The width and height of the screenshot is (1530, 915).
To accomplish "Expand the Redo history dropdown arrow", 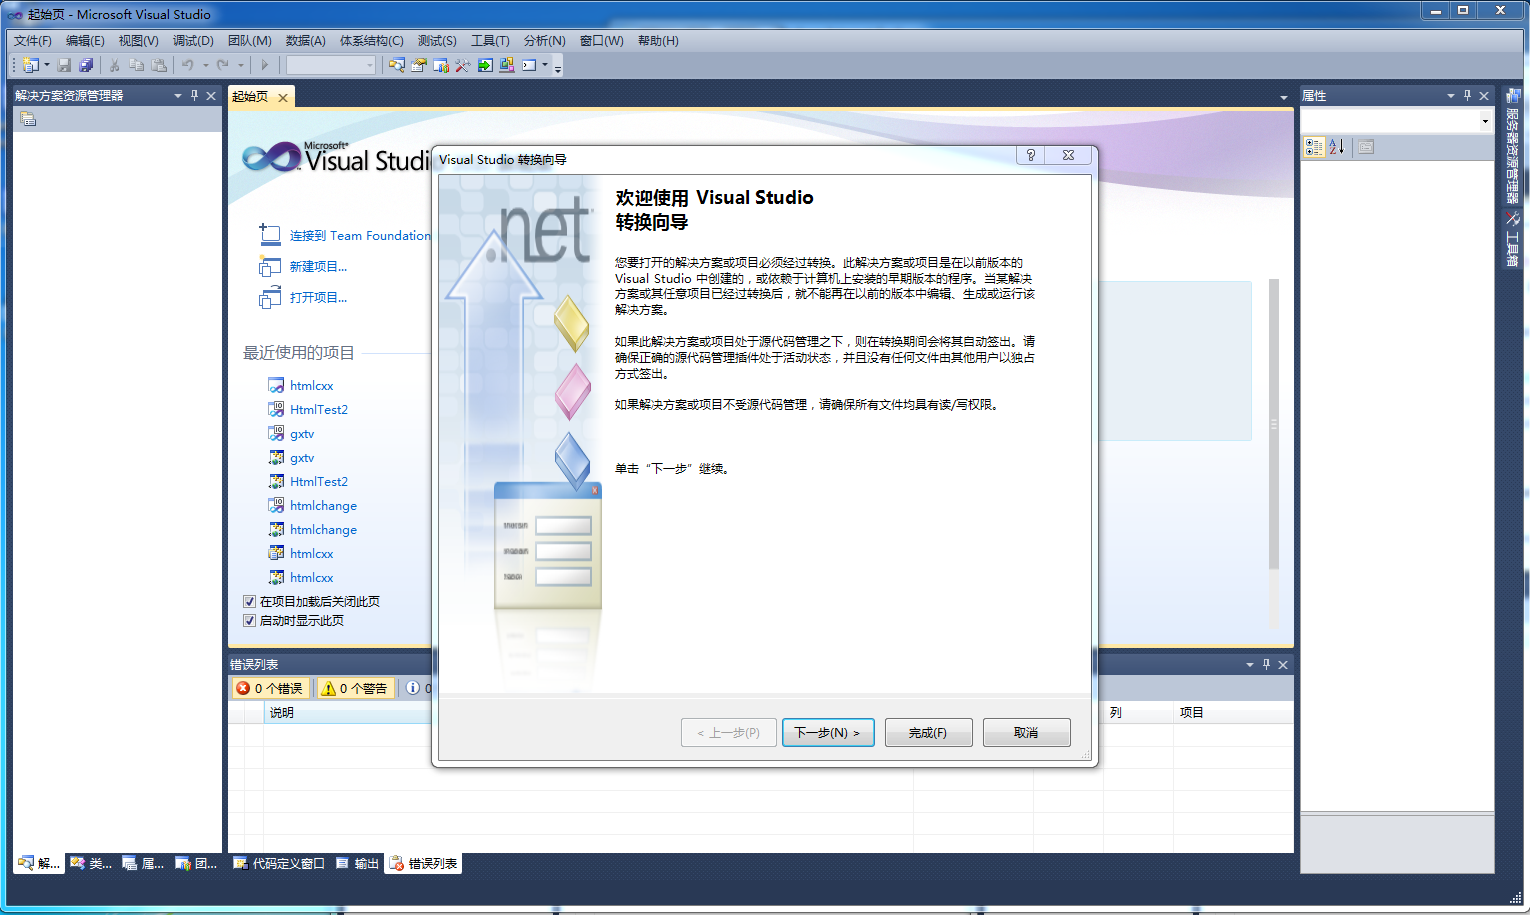I will [x=240, y=65].
